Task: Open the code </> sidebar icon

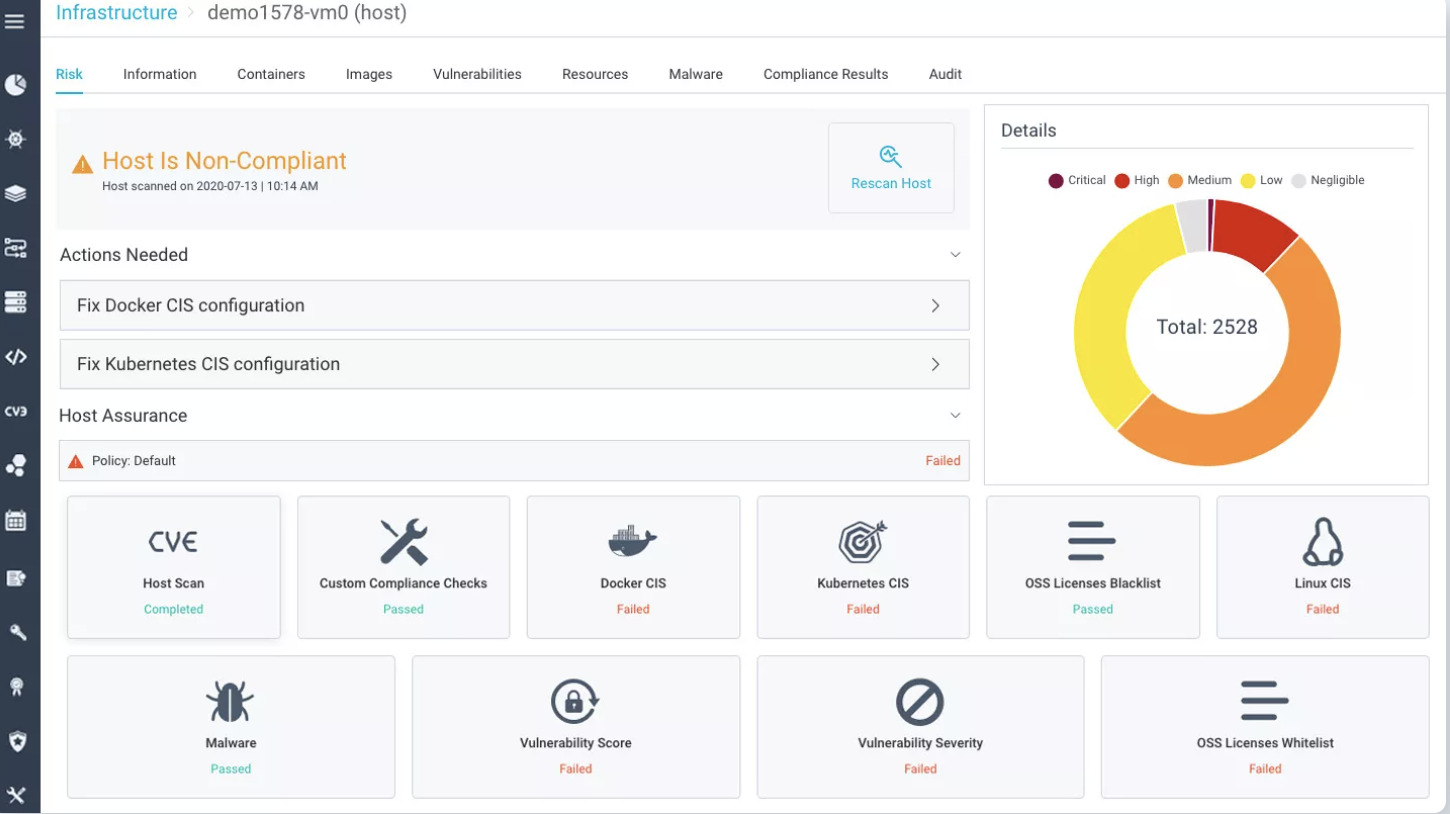Action: (15, 356)
